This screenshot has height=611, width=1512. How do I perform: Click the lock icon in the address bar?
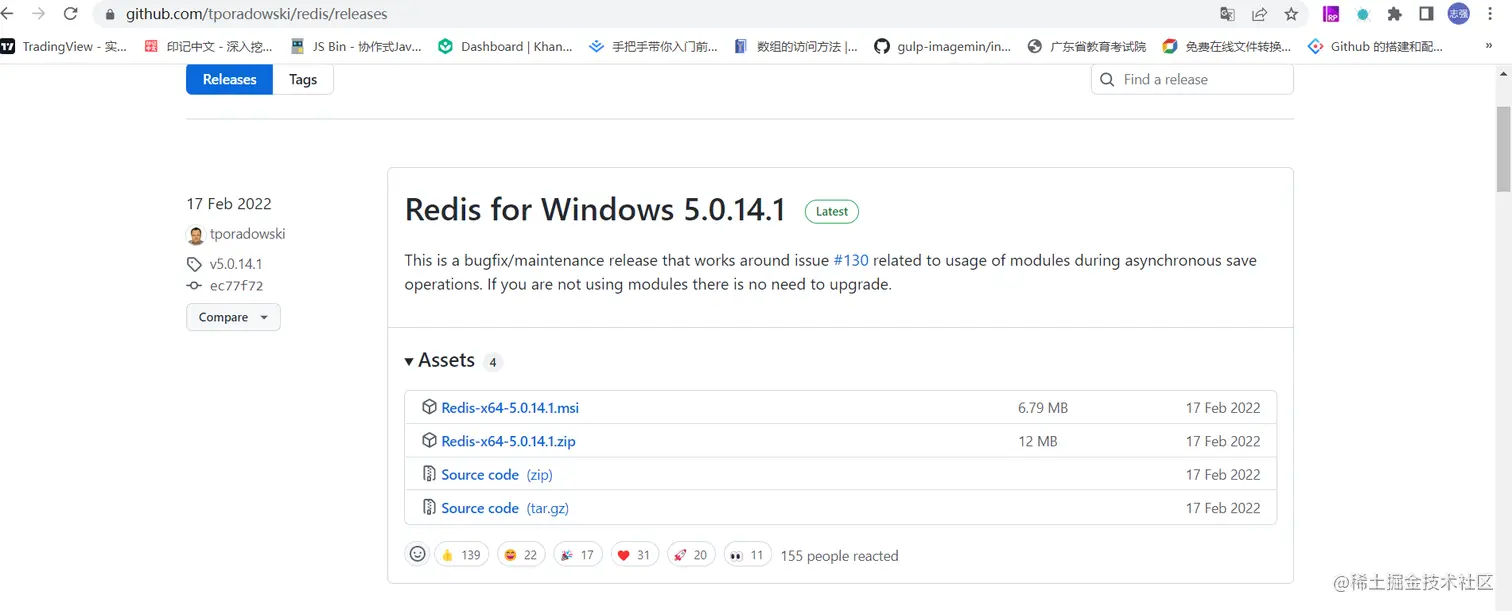click(110, 15)
